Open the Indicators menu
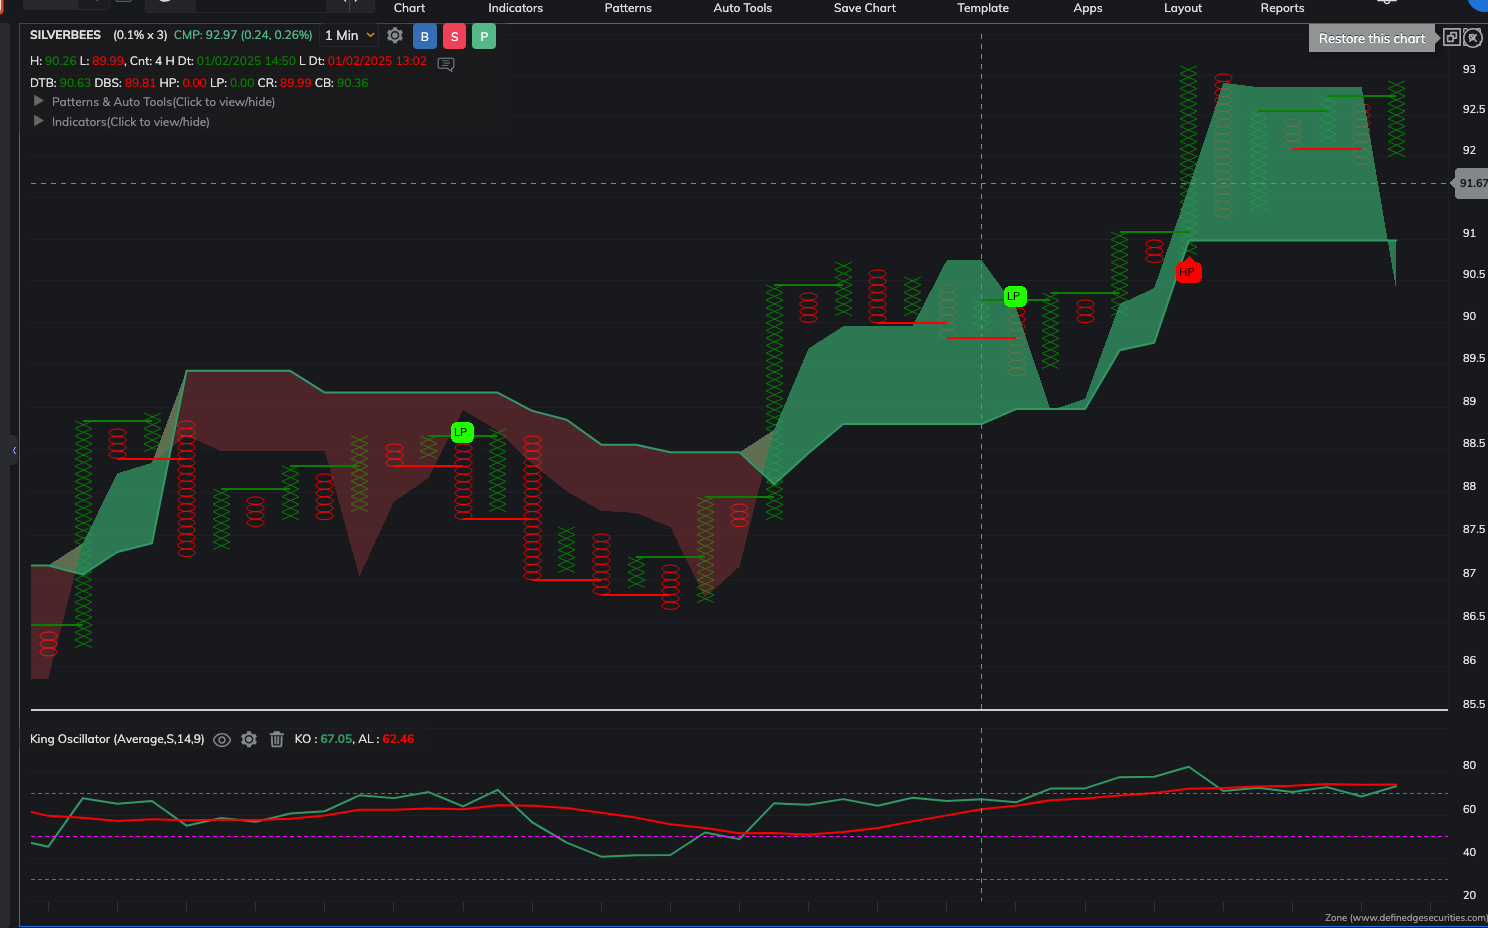This screenshot has height=928, width=1488. (x=516, y=8)
